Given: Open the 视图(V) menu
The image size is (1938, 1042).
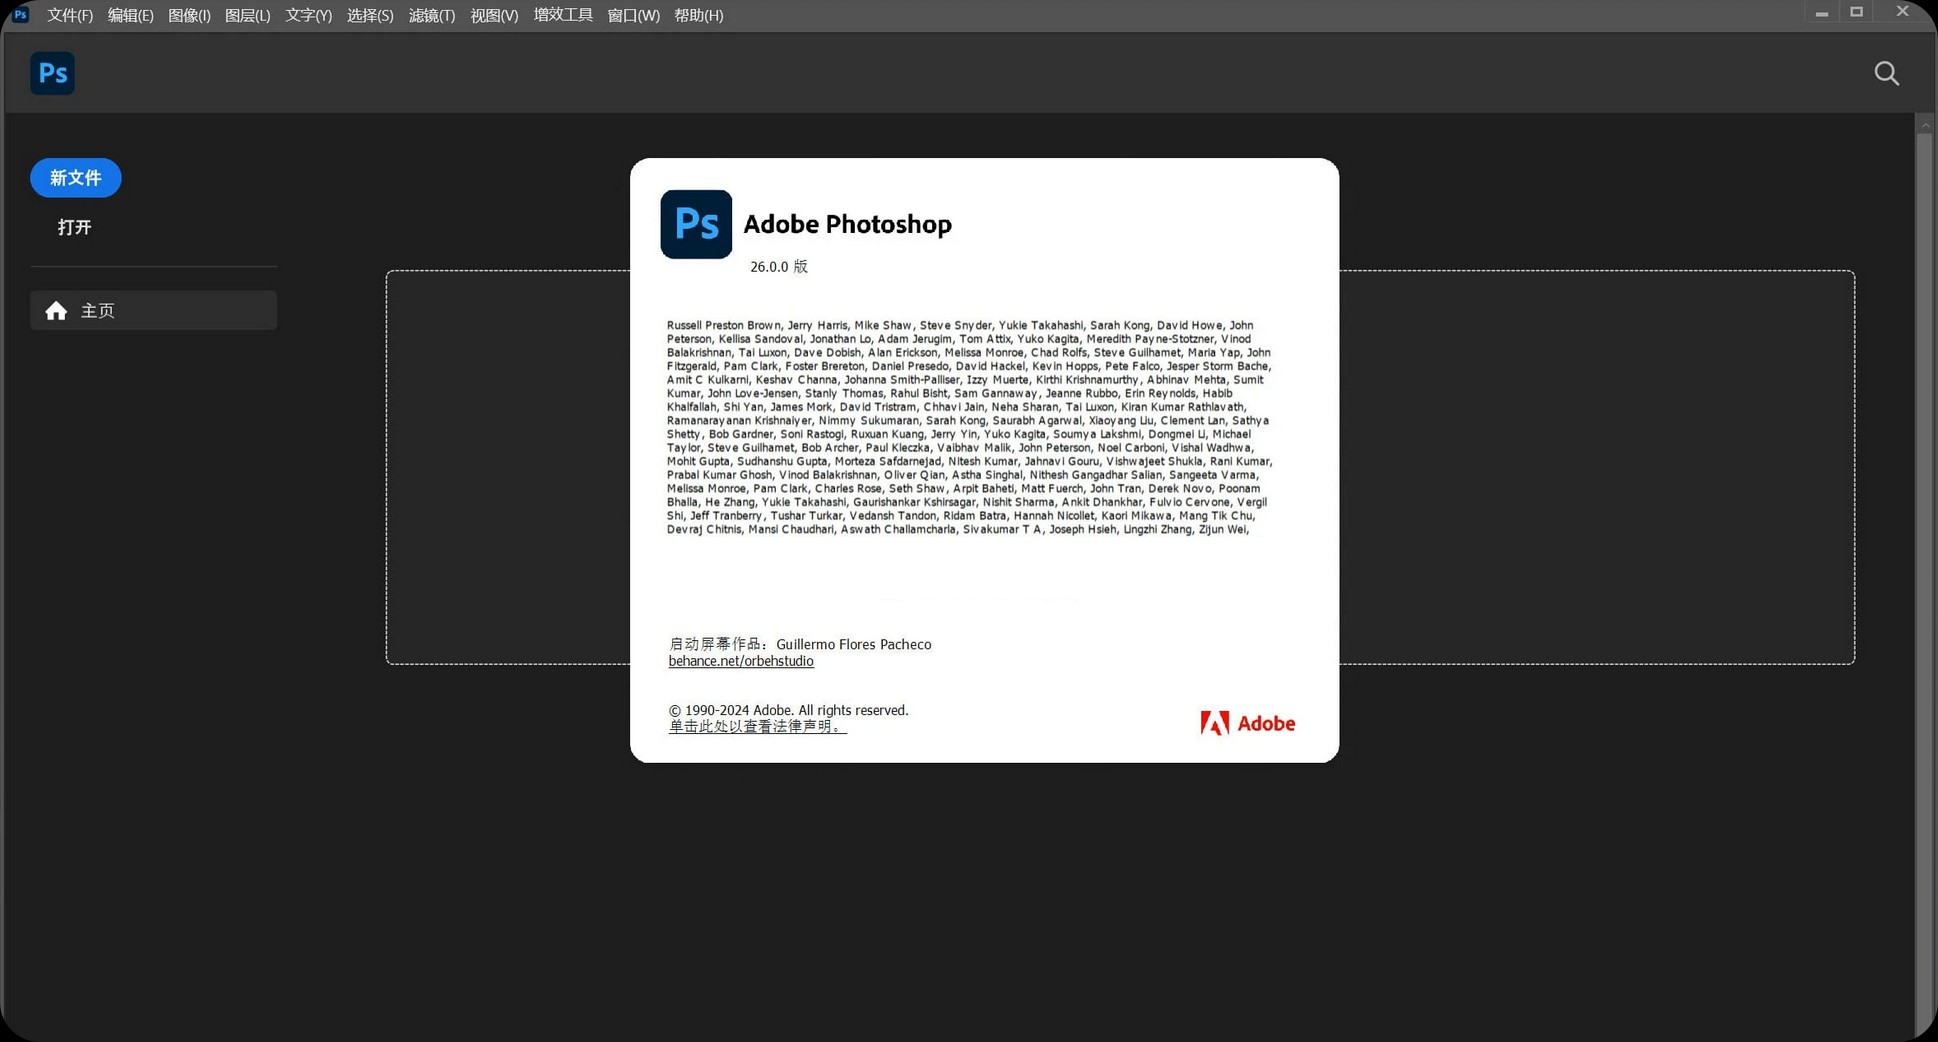Looking at the screenshot, I should [x=494, y=15].
